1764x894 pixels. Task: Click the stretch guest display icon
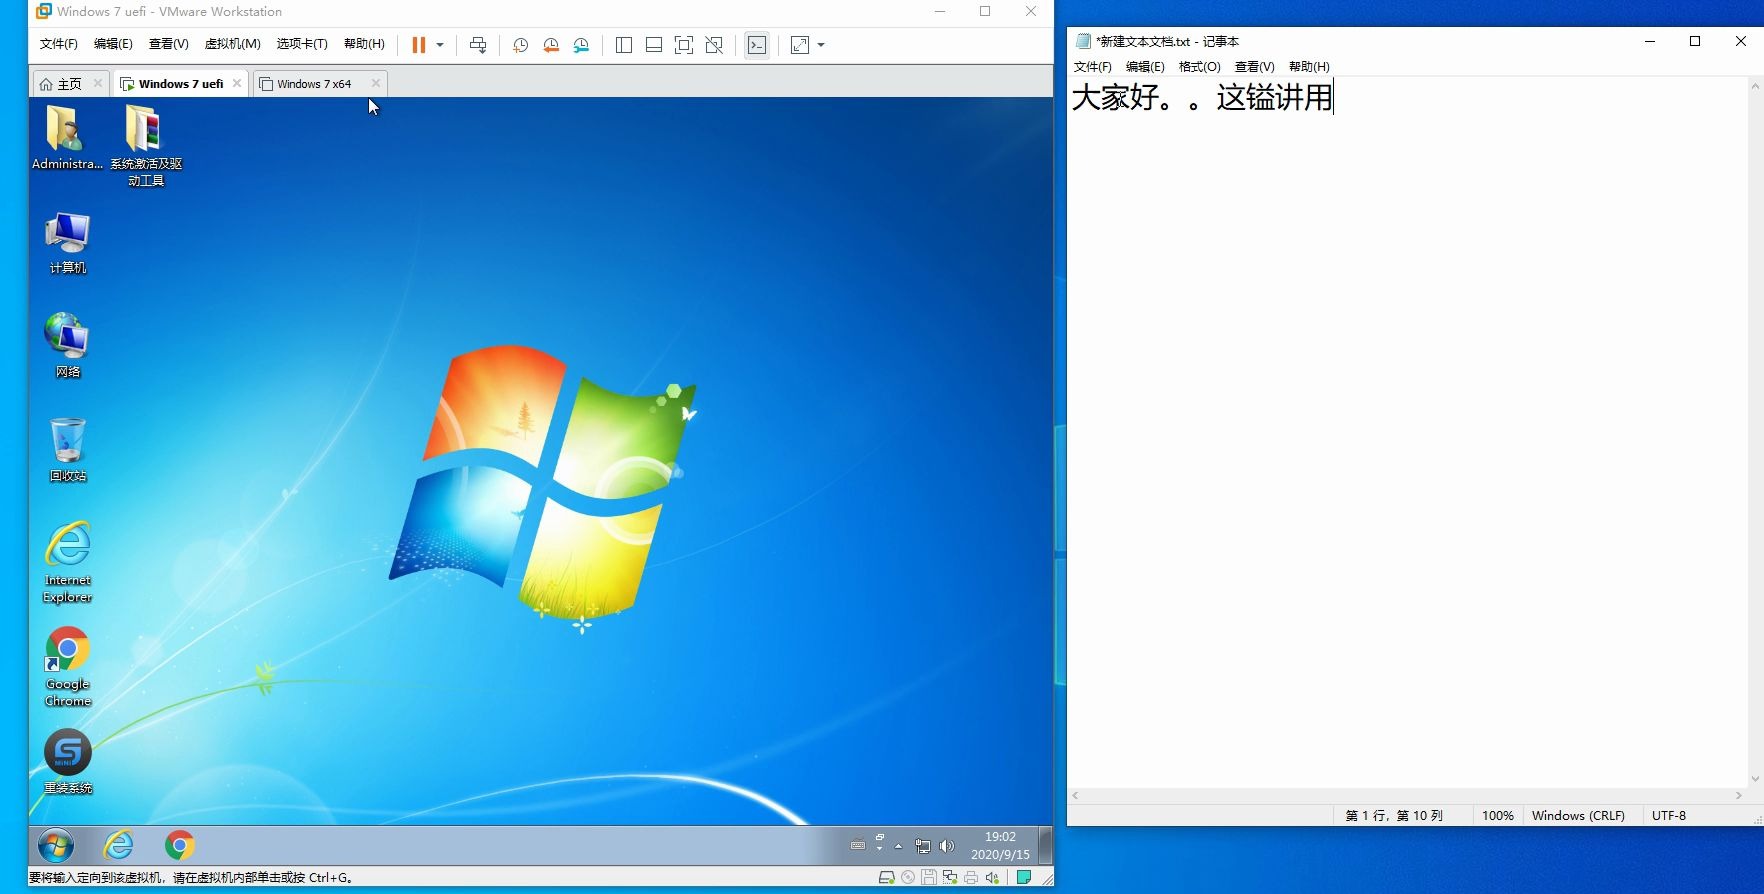click(x=800, y=45)
